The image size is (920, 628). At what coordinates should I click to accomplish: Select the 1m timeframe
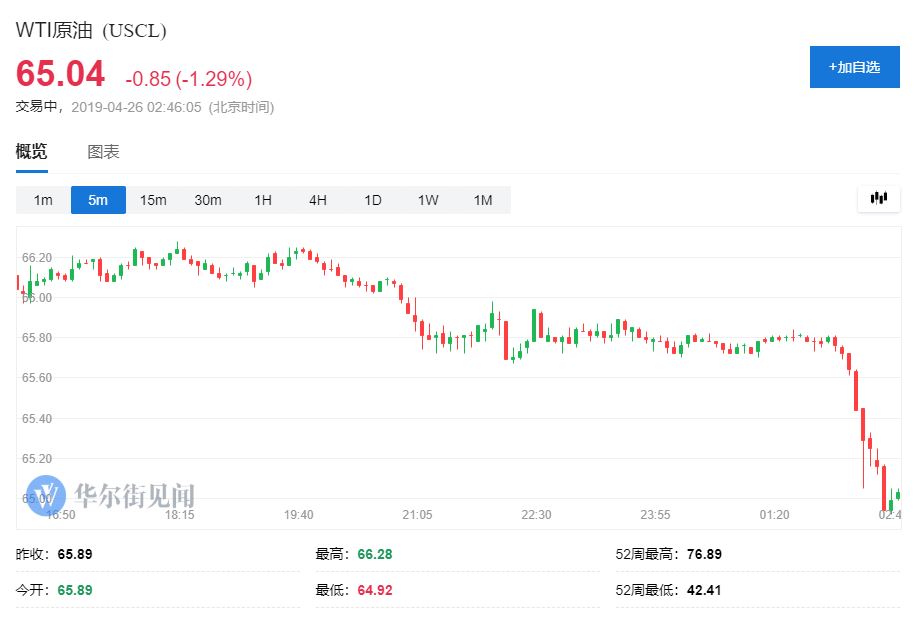click(43, 200)
